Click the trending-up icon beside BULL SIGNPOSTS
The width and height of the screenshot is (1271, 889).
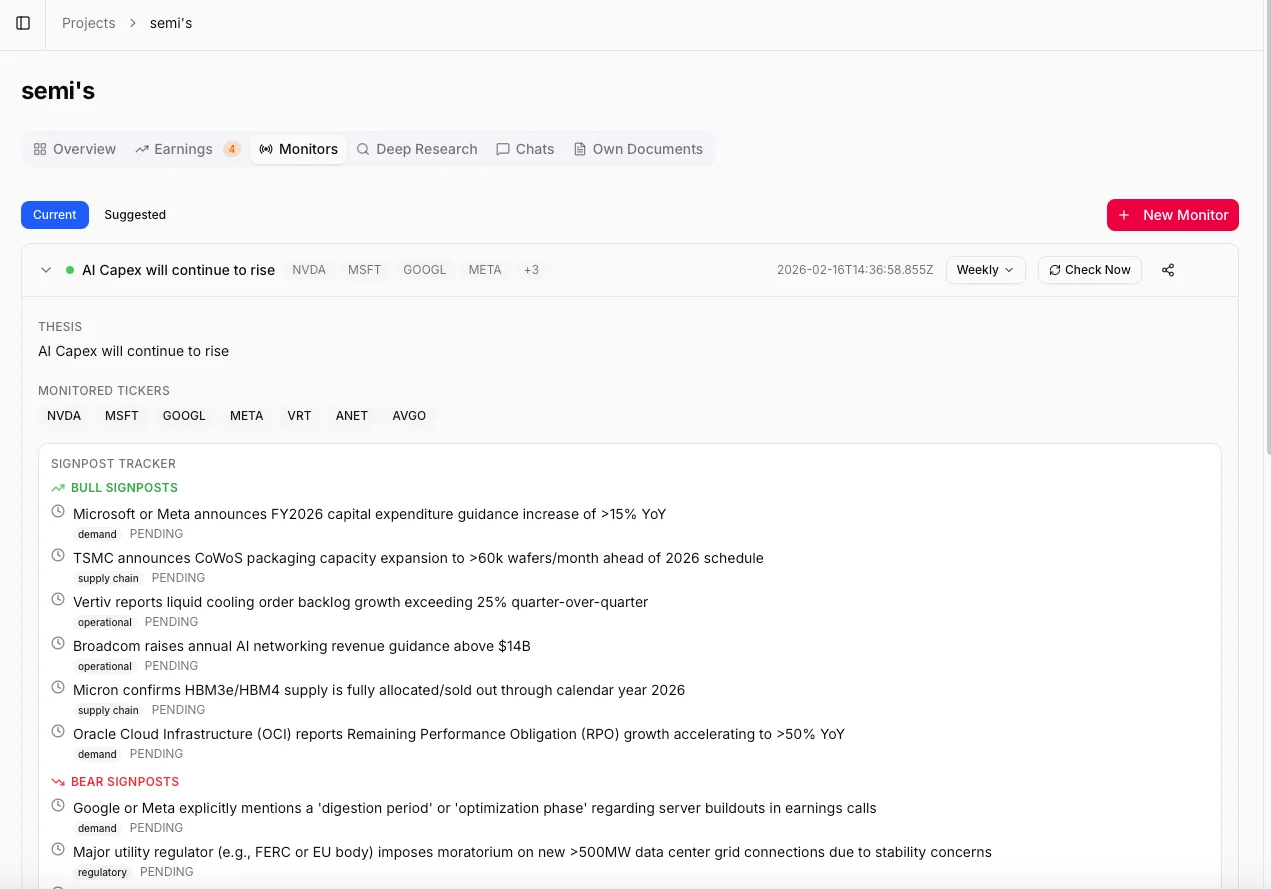[57, 487]
